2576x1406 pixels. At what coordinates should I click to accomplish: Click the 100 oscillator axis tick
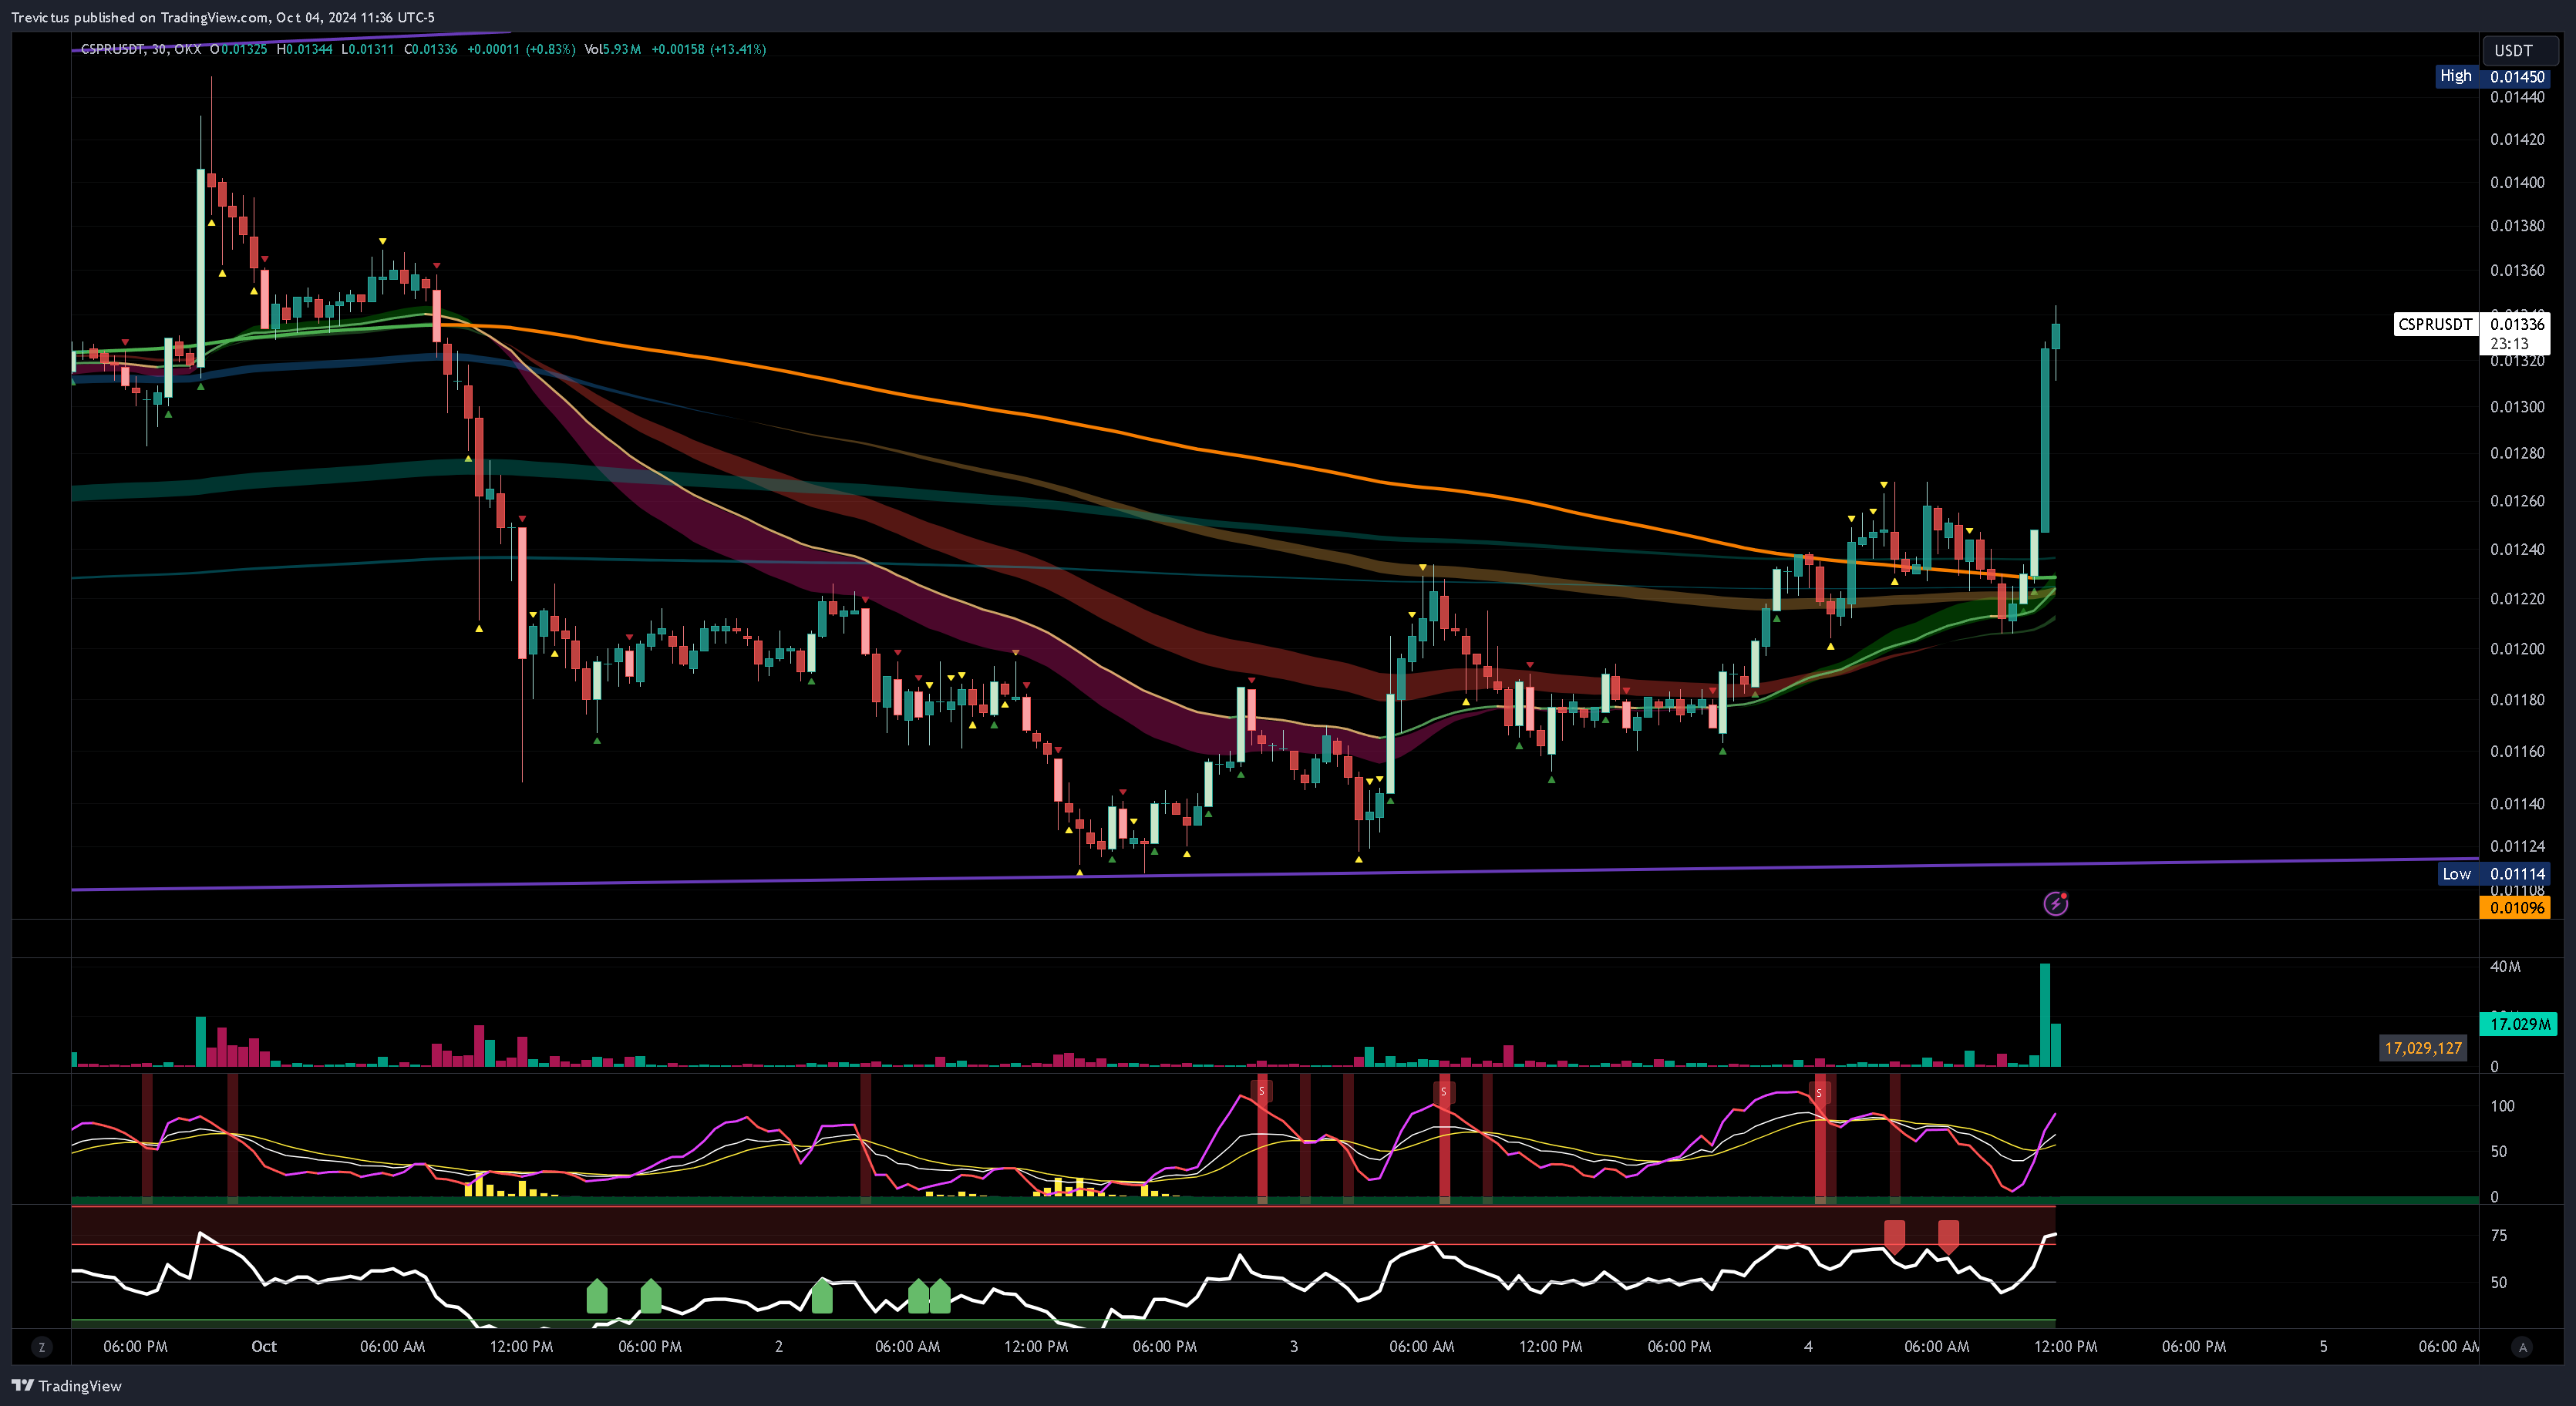click(x=2502, y=1105)
